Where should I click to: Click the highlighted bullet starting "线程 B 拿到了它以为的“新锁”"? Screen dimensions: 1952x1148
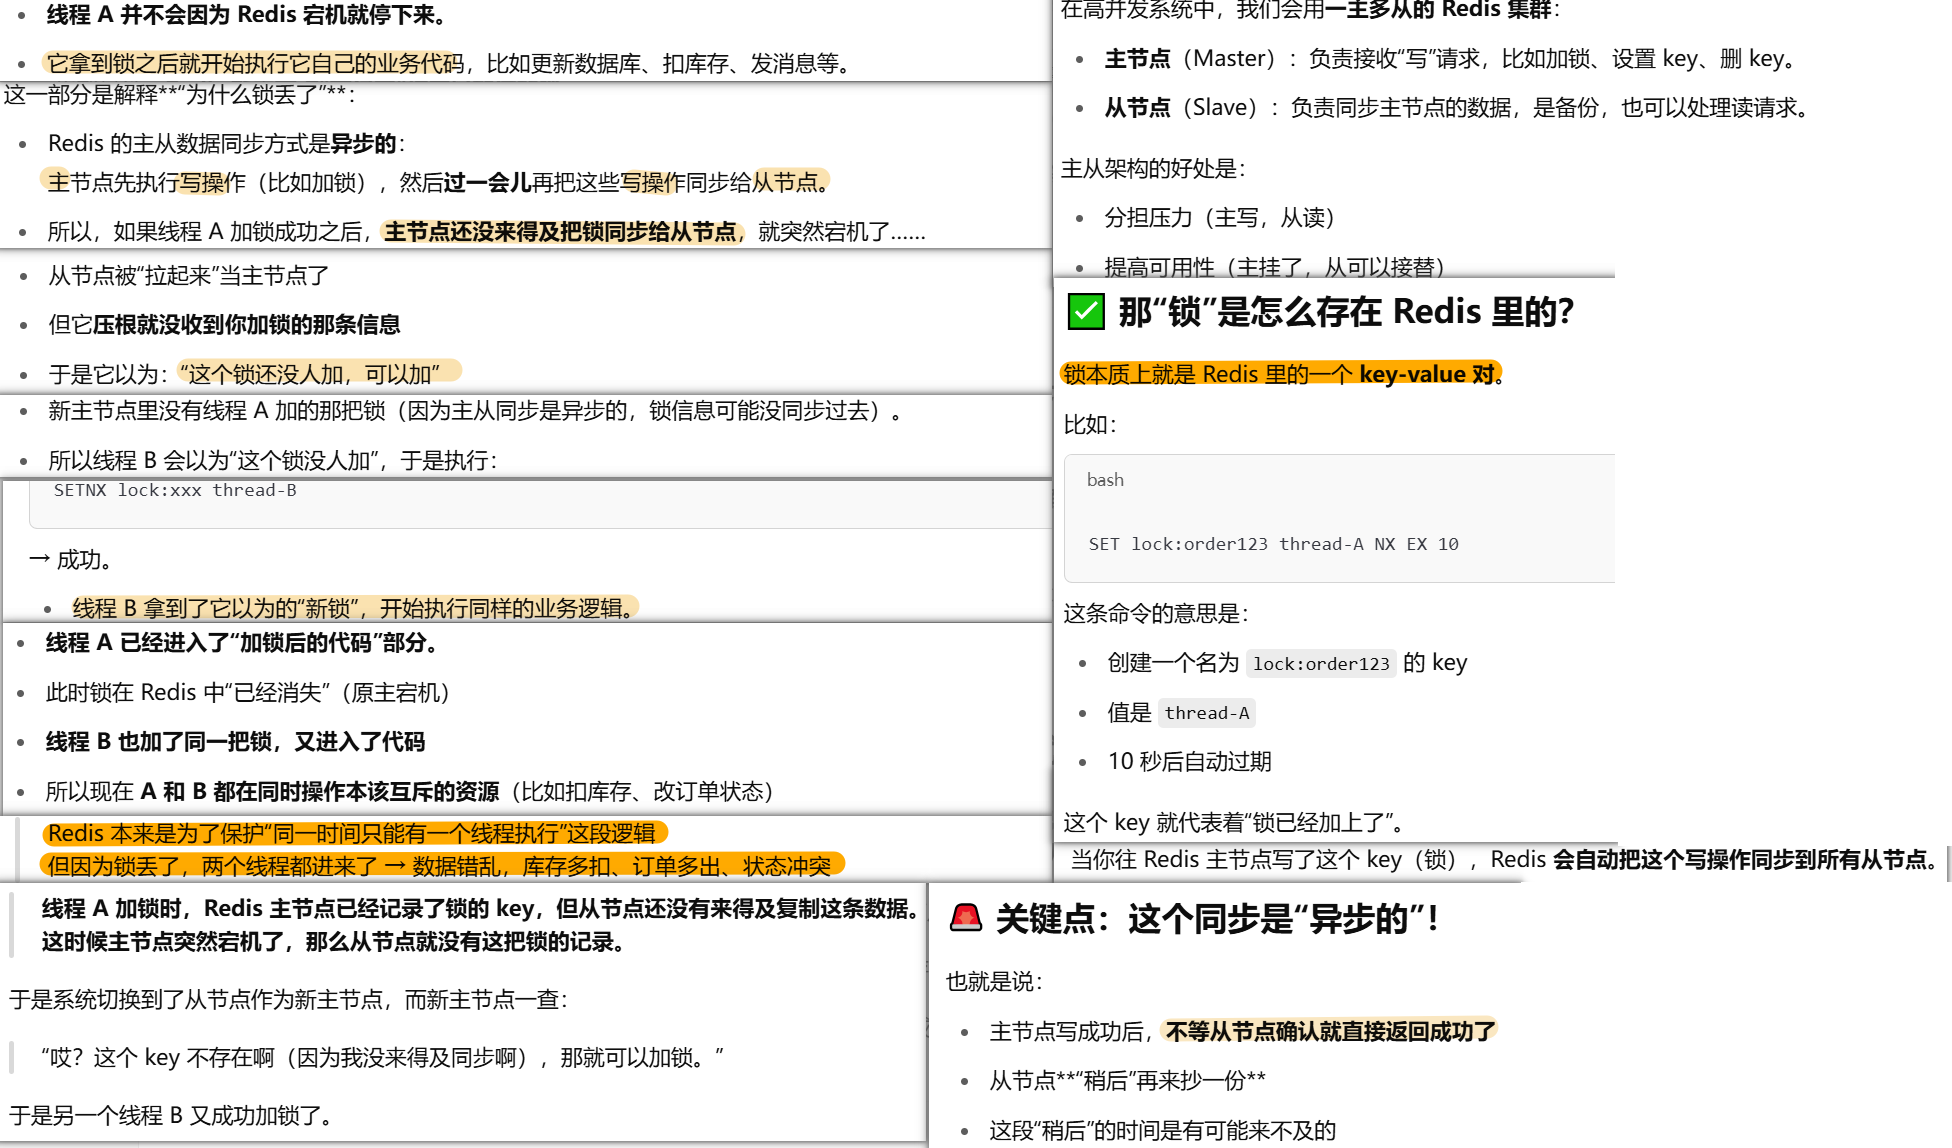(355, 609)
